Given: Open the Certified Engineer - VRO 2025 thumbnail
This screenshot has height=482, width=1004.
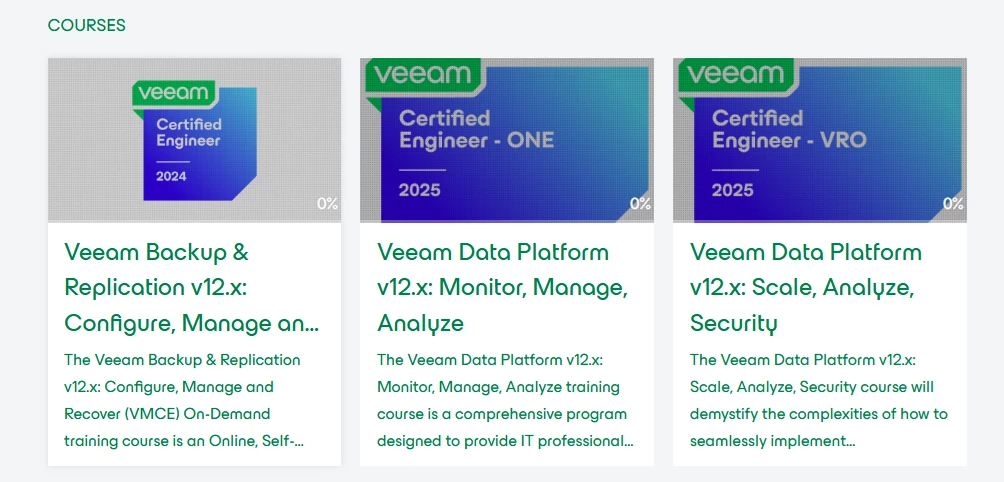Looking at the screenshot, I should pyautogui.click(x=820, y=140).
